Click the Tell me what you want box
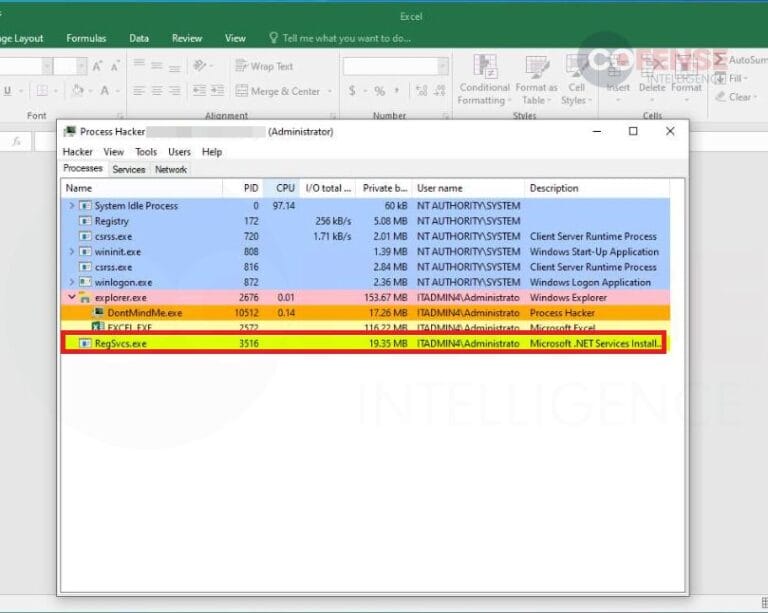 [346, 38]
